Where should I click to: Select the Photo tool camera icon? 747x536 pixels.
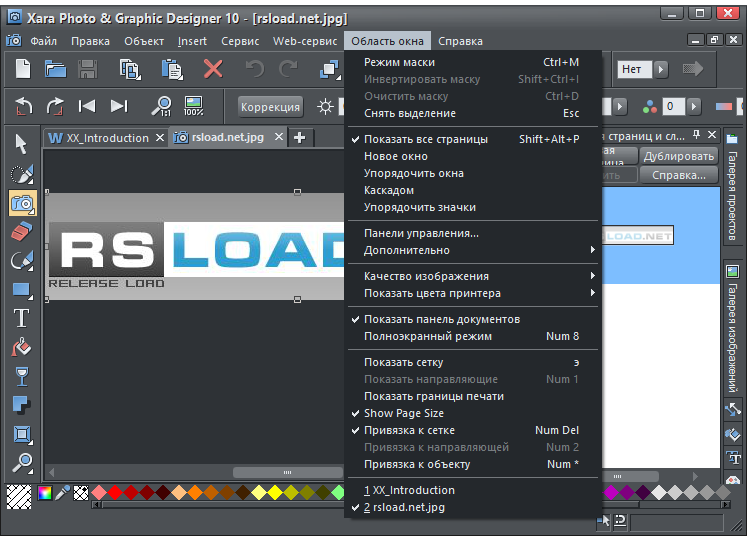pos(22,203)
